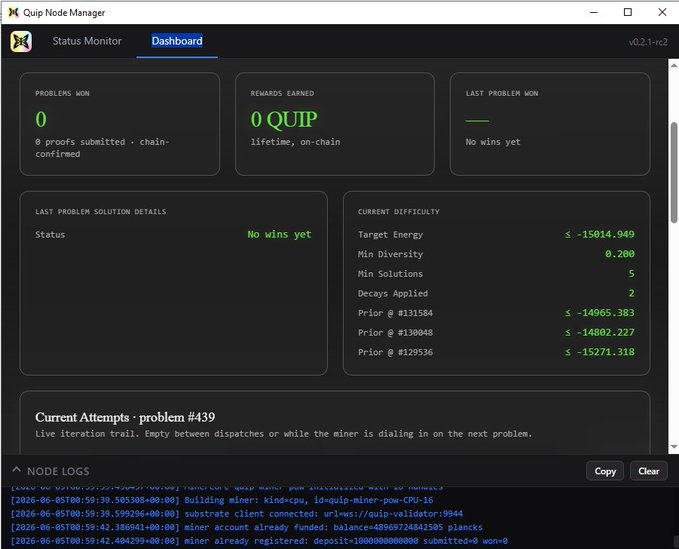Maximize the Quip Node Manager window

[x=627, y=12]
